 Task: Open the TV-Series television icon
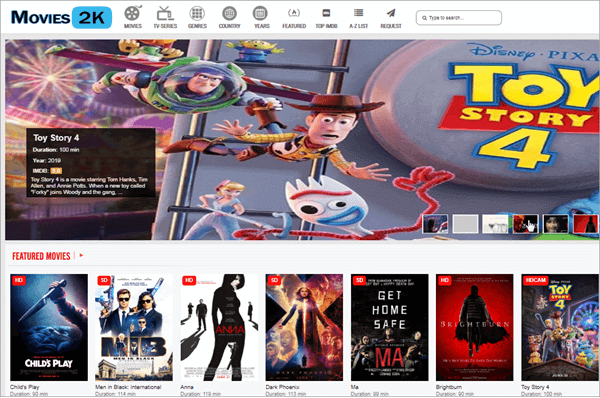click(x=165, y=13)
